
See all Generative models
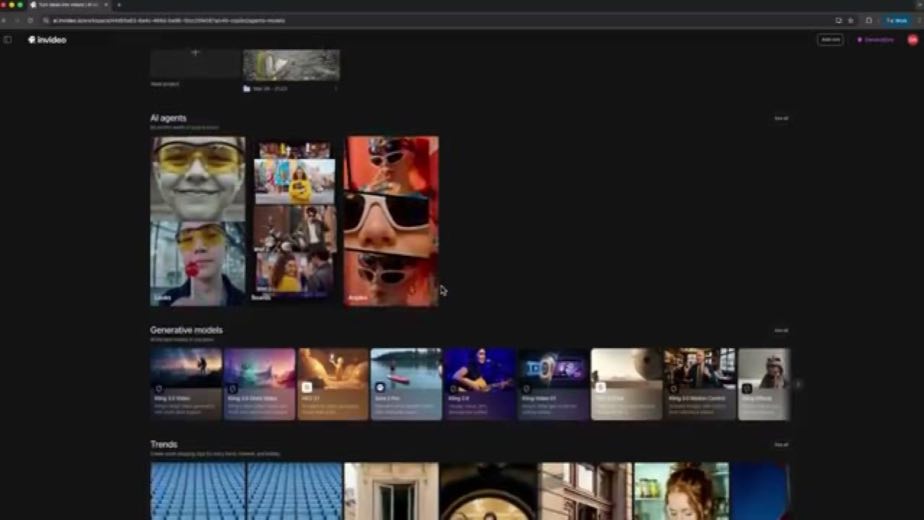point(781,330)
